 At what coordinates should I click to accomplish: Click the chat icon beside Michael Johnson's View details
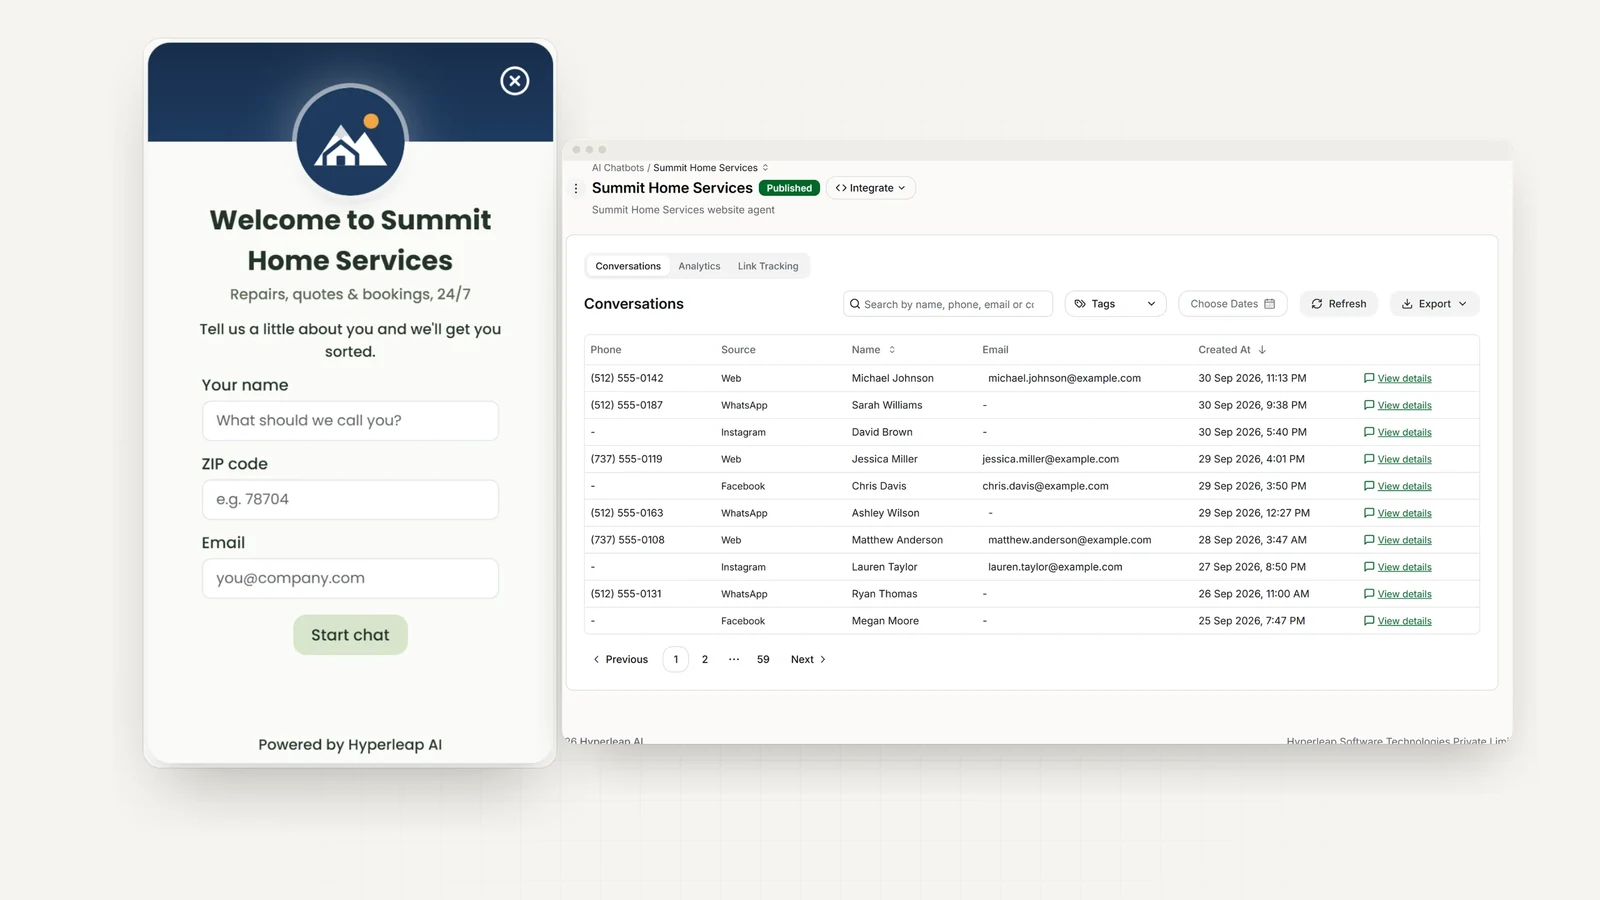pyautogui.click(x=1369, y=378)
